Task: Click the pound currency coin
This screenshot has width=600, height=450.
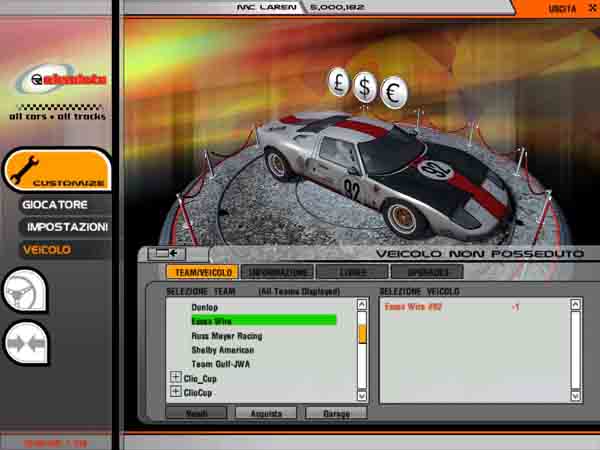Action: pos(339,82)
